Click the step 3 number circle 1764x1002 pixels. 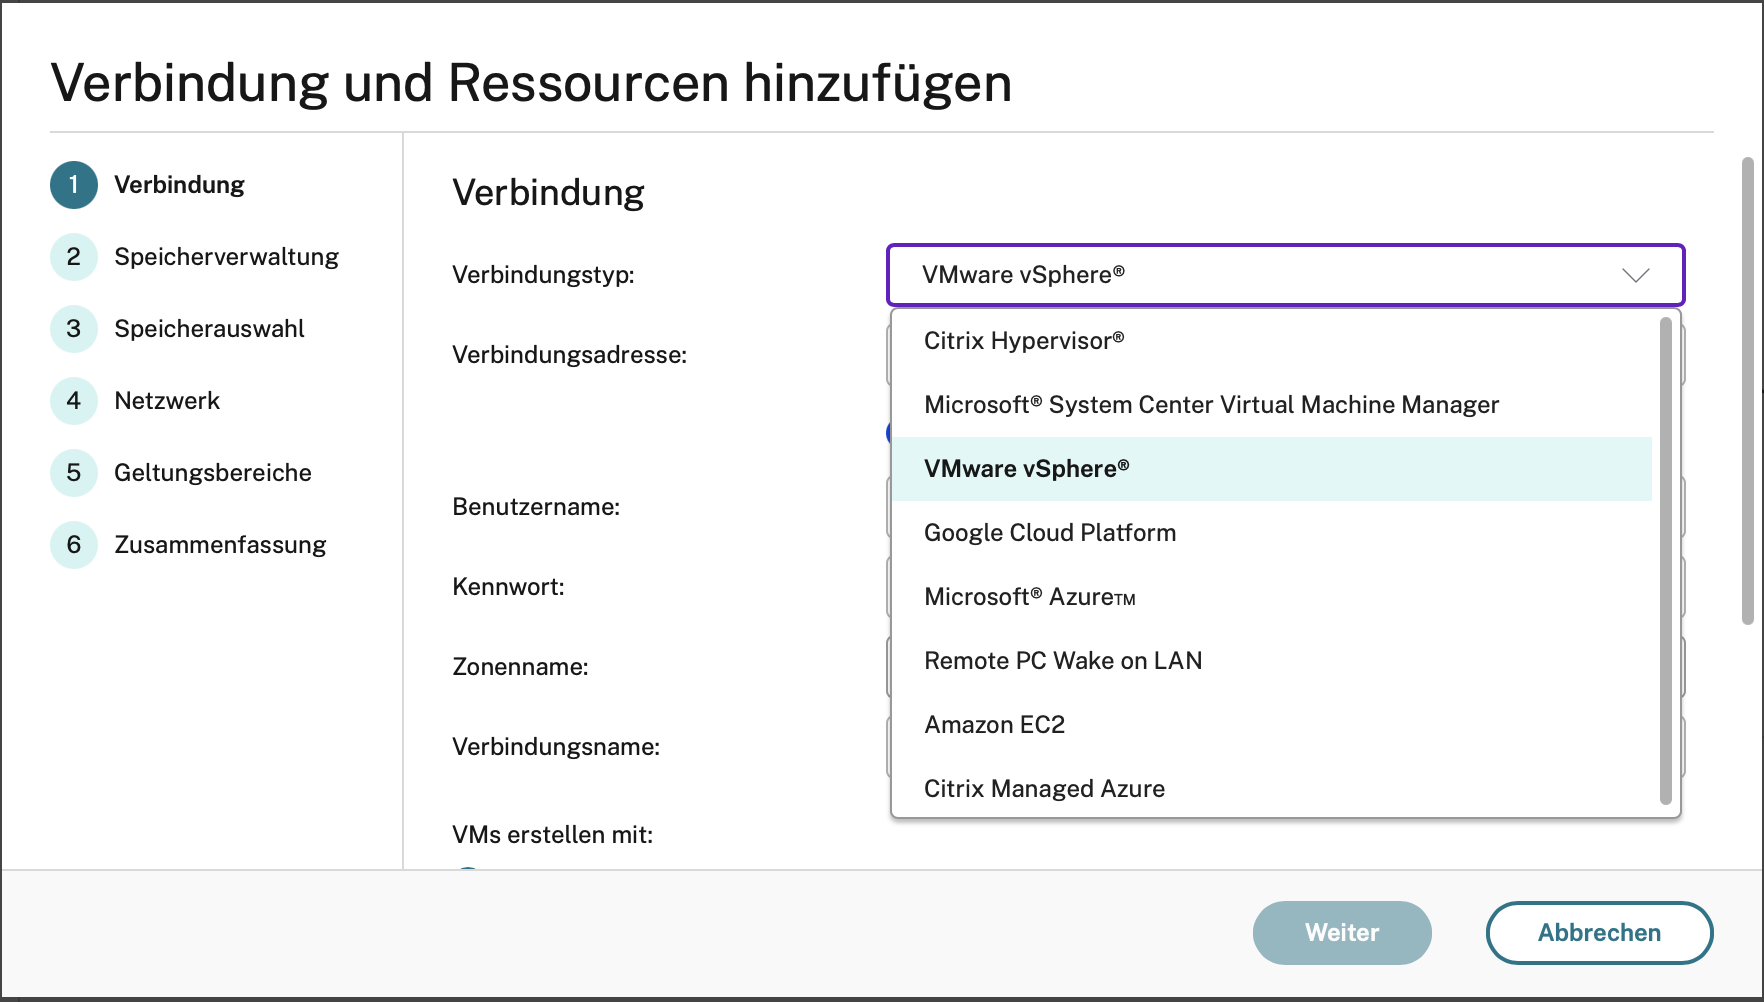74,329
